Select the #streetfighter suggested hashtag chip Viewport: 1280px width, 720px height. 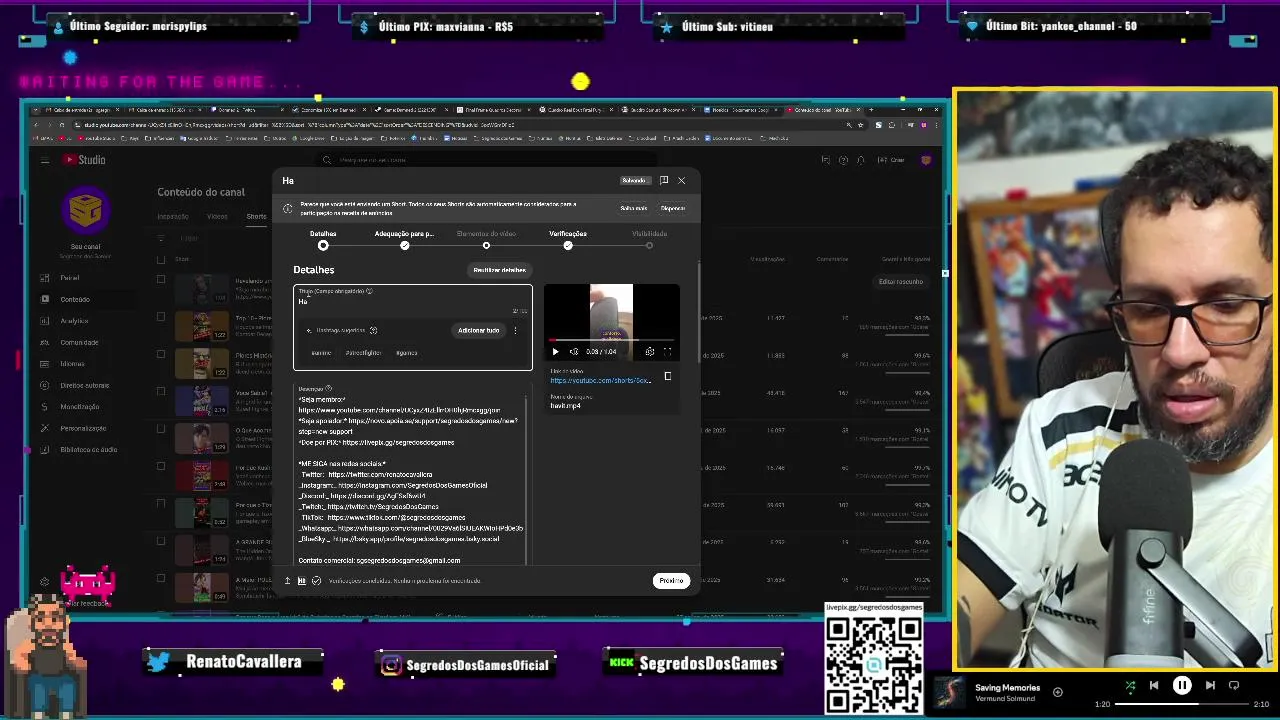[363, 353]
